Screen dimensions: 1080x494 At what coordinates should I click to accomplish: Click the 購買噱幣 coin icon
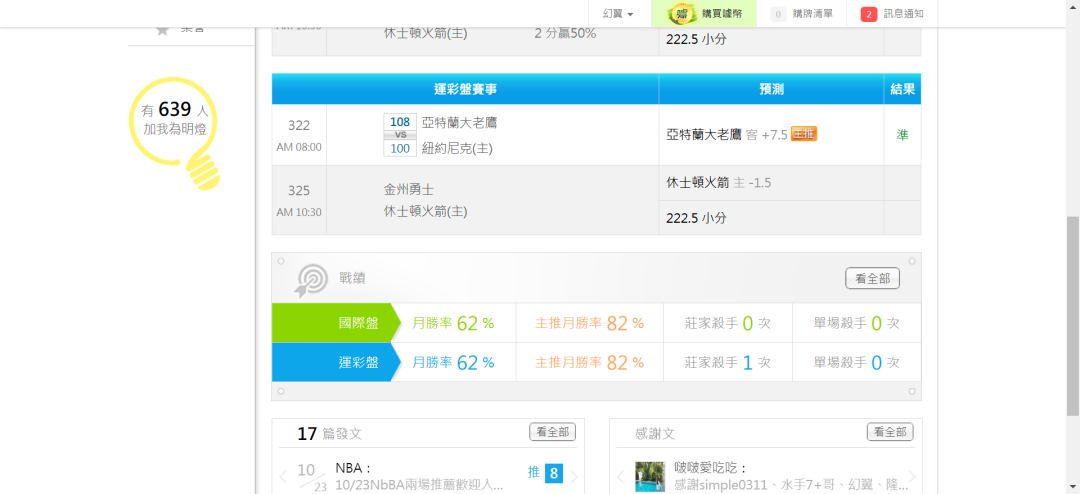[x=681, y=14]
